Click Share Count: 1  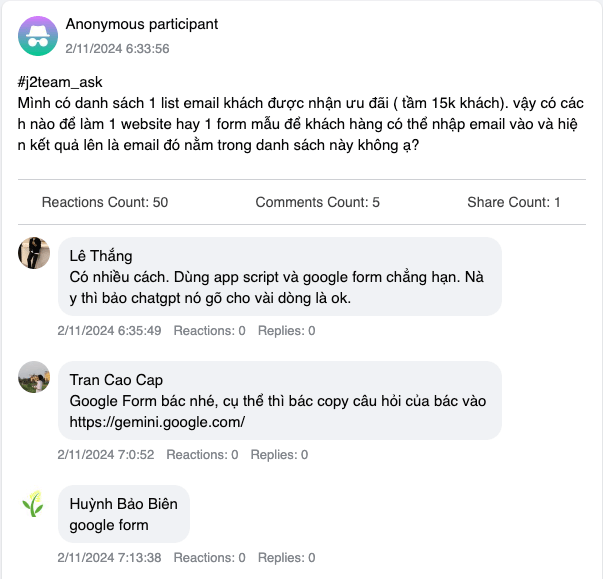pyautogui.click(x=513, y=202)
